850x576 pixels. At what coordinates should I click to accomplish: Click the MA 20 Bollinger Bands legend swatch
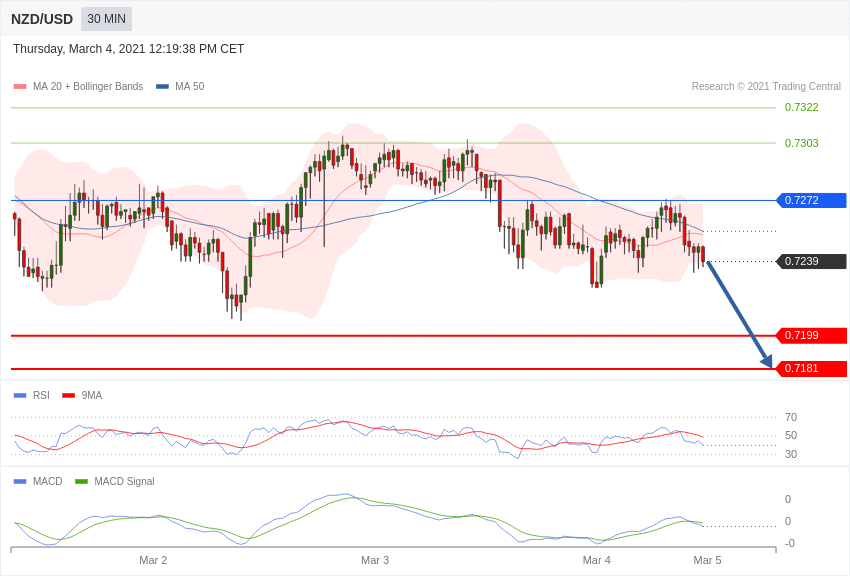pos(20,87)
